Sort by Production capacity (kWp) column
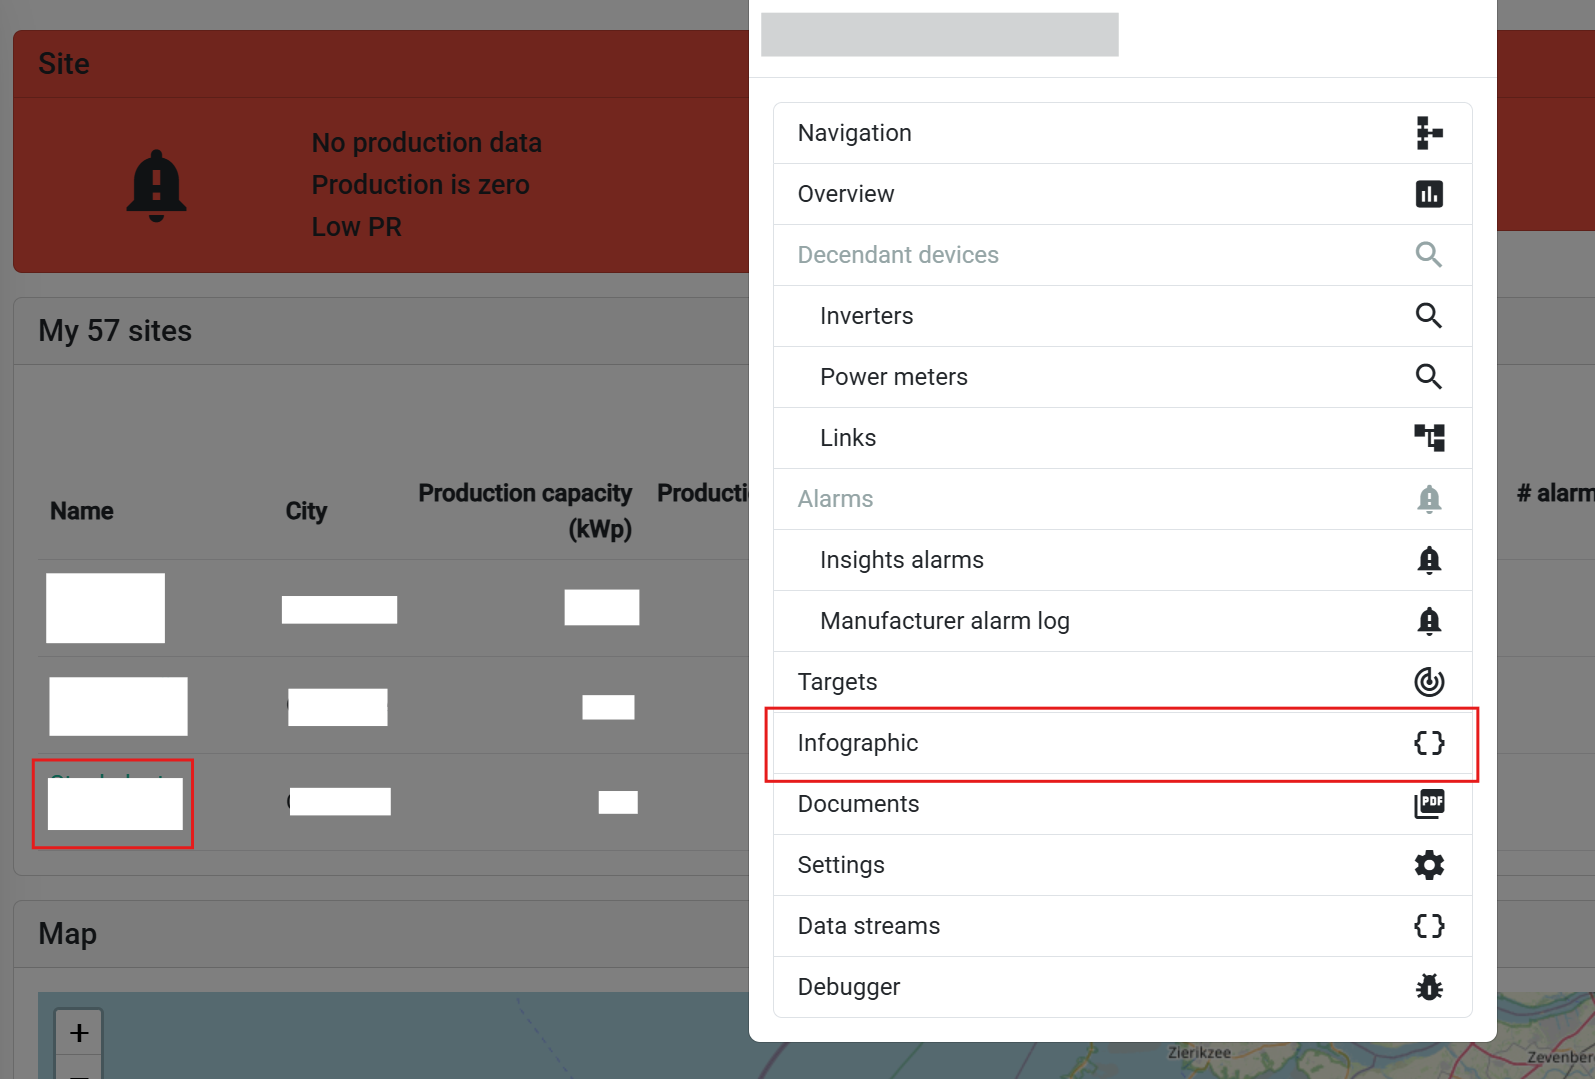This screenshot has height=1079, width=1595. pos(525,511)
